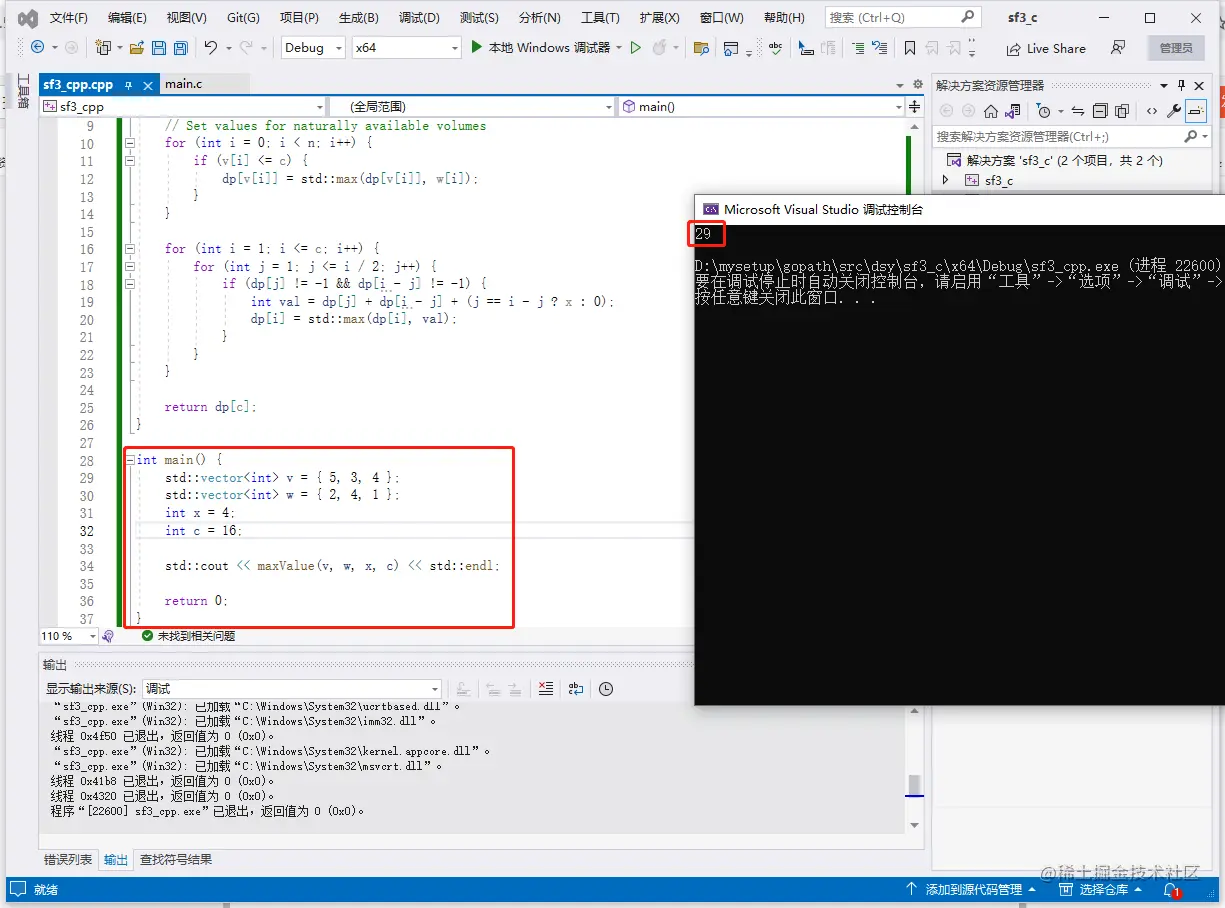Viewport: 1225px width, 908px height.
Task: Toggle auto-hide pin on Solution Explorer panel
Action: [1182, 85]
